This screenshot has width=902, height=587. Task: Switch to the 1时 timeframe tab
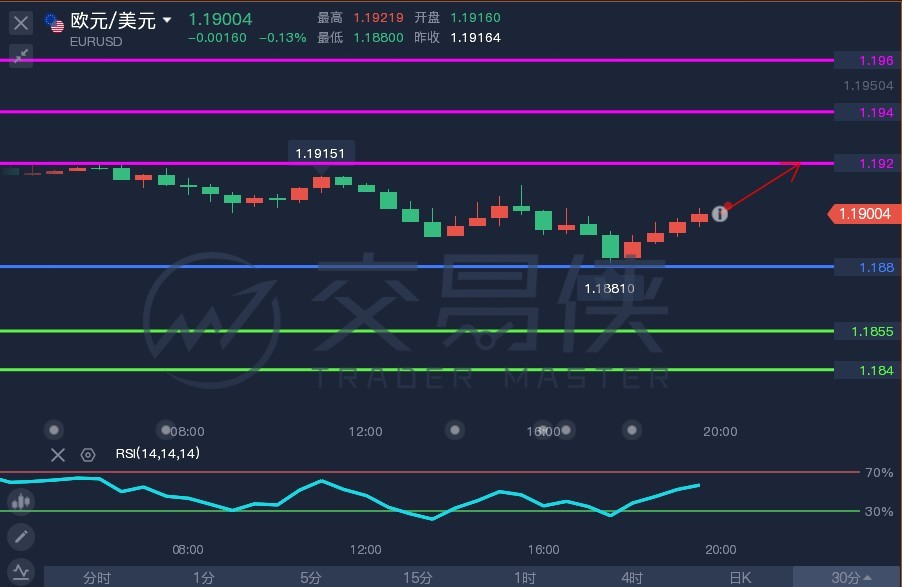coord(525,577)
